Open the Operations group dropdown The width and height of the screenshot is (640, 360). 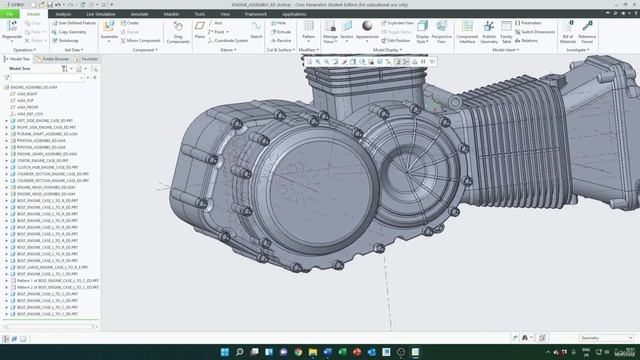24,50
